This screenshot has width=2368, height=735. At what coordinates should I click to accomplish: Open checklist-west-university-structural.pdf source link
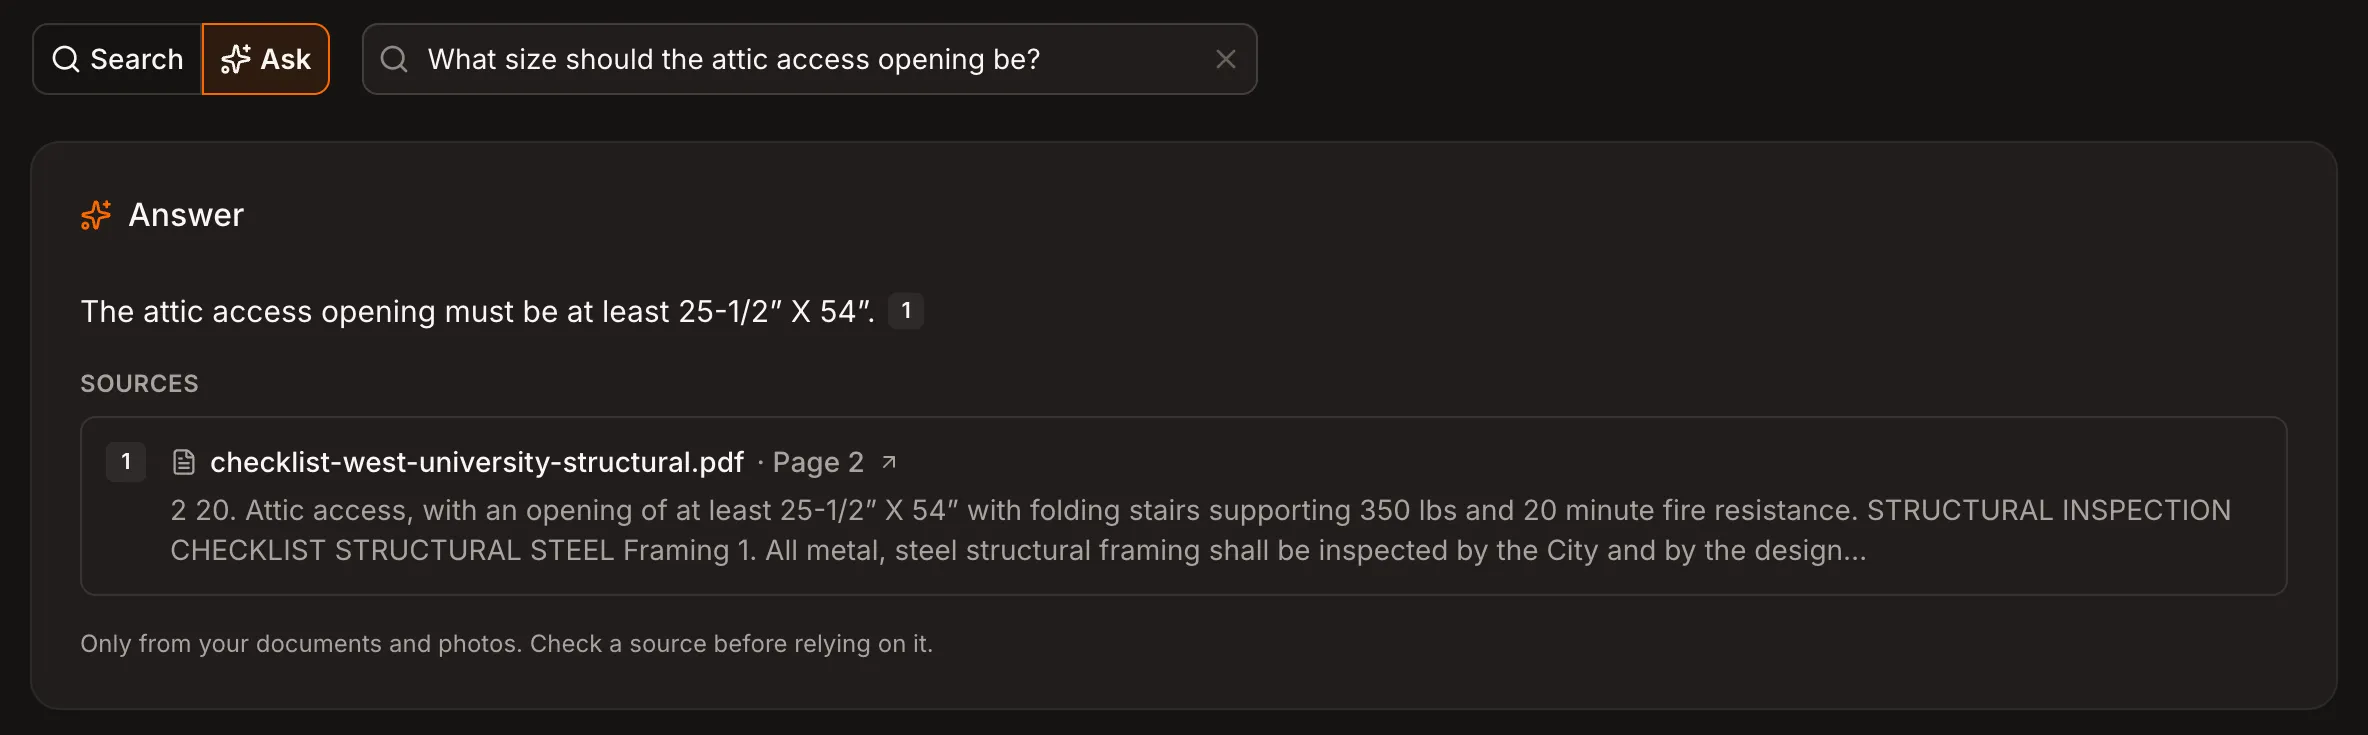[477, 462]
